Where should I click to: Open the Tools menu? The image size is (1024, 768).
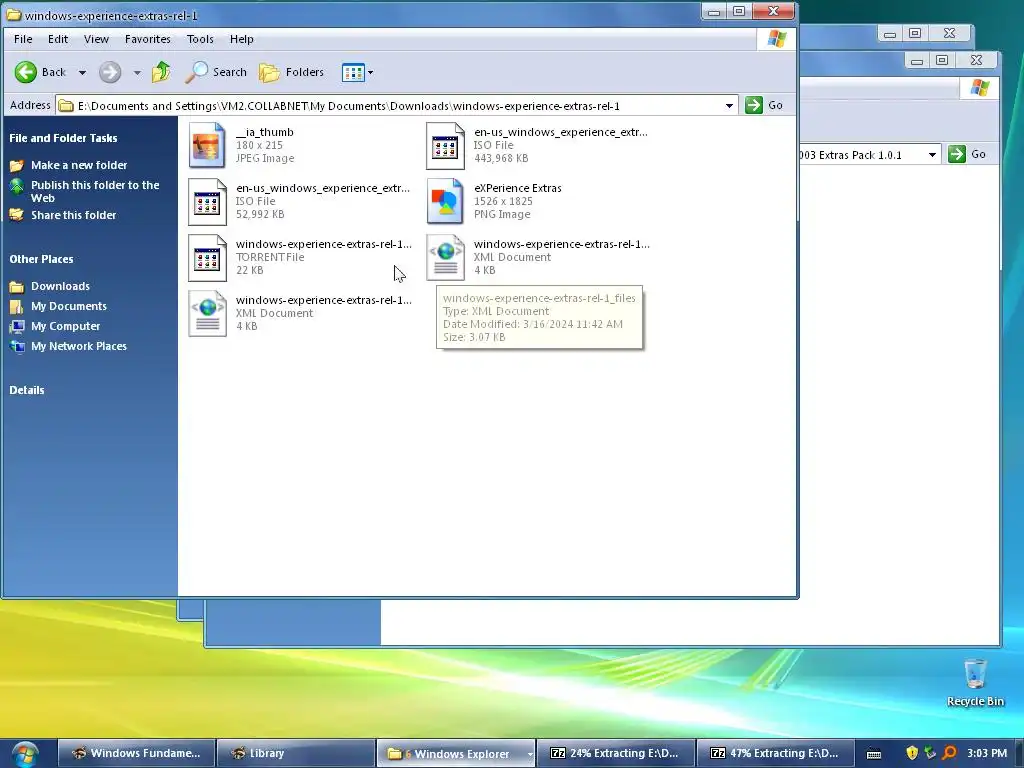coord(200,39)
